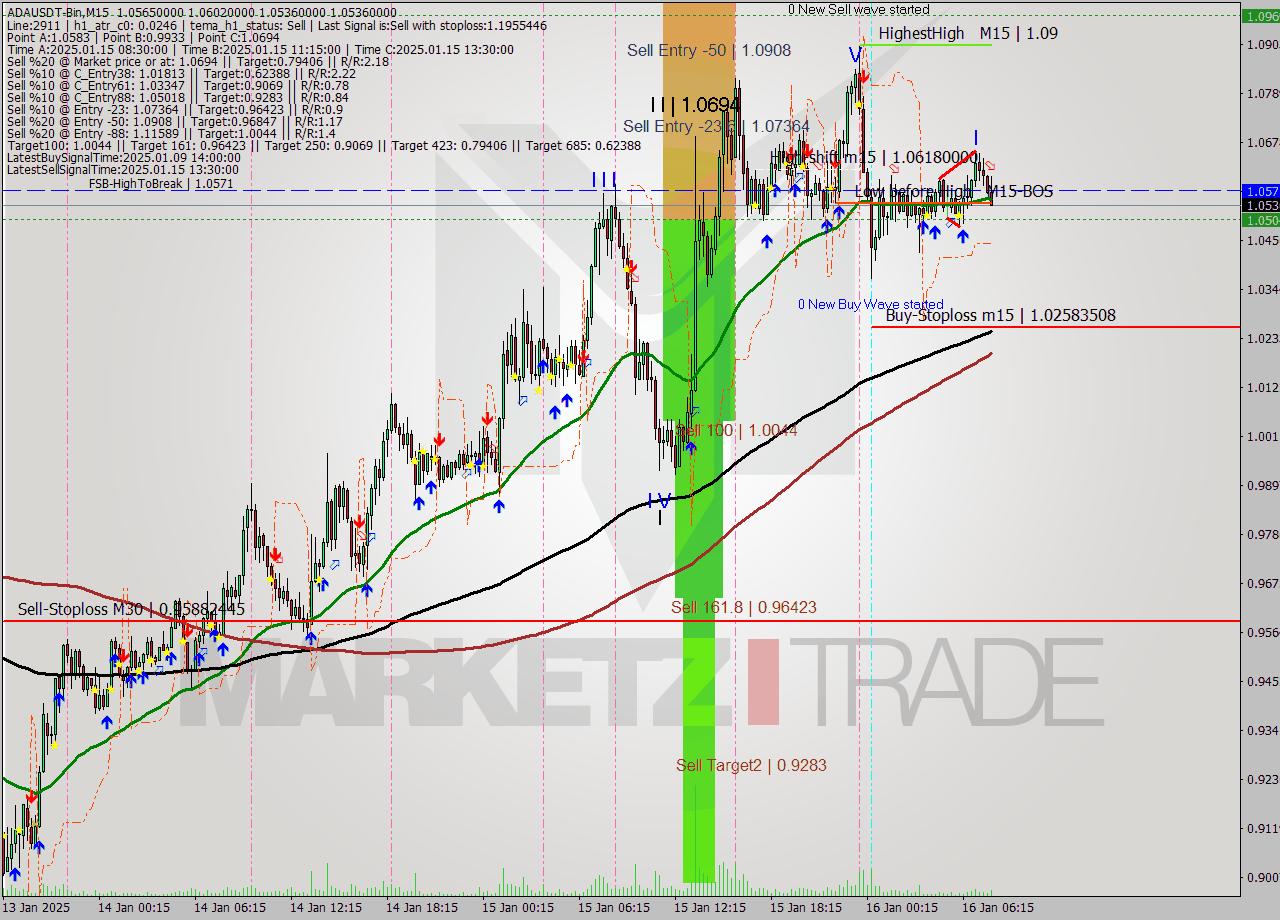
Task: Click the green price tag at axis top
Action: point(1260,16)
